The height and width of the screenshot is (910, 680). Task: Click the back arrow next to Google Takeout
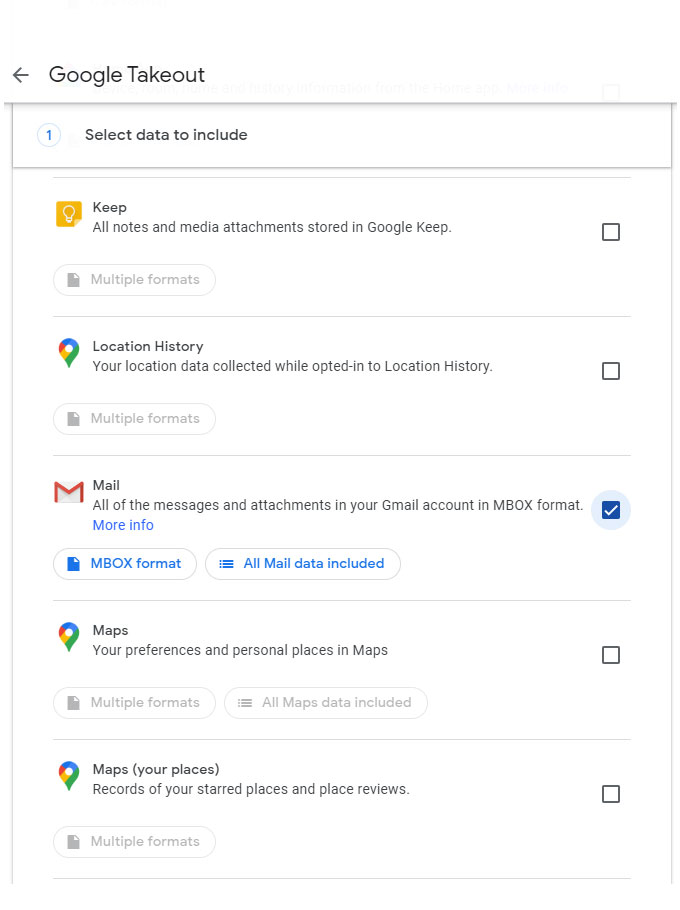(x=20, y=75)
